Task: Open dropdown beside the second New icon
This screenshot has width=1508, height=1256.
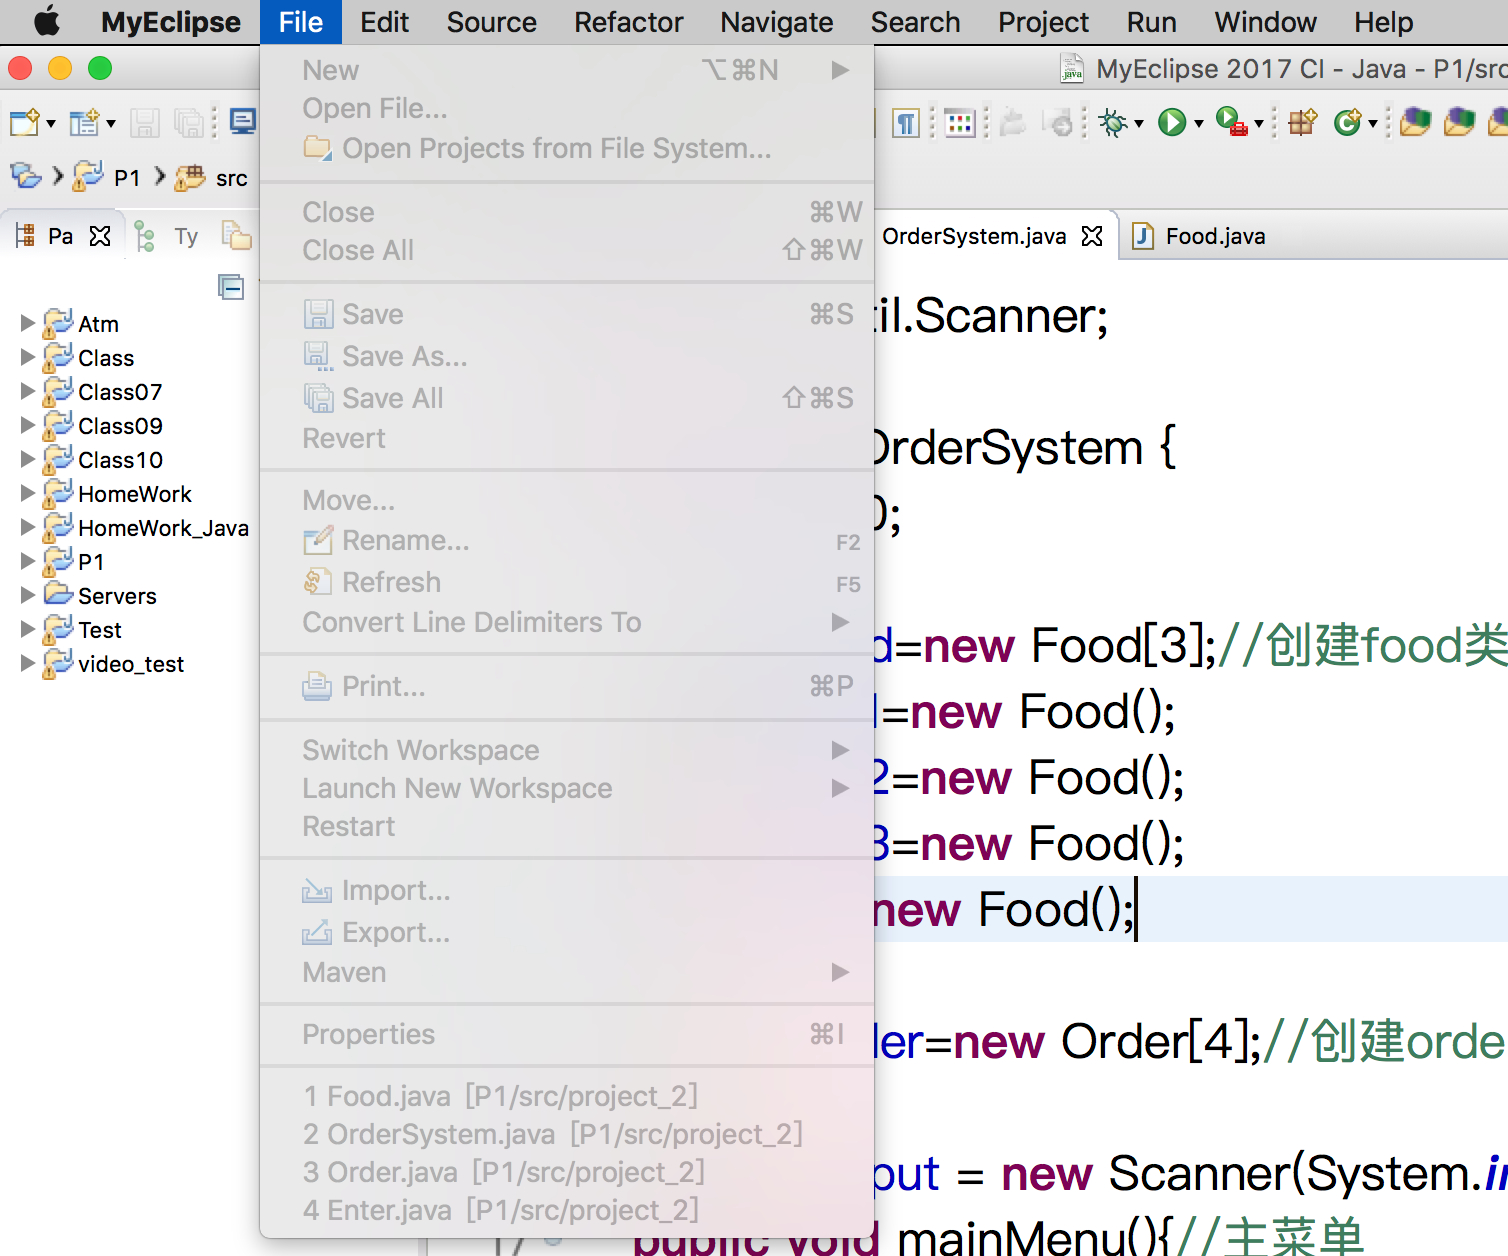Action: pos(111,124)
